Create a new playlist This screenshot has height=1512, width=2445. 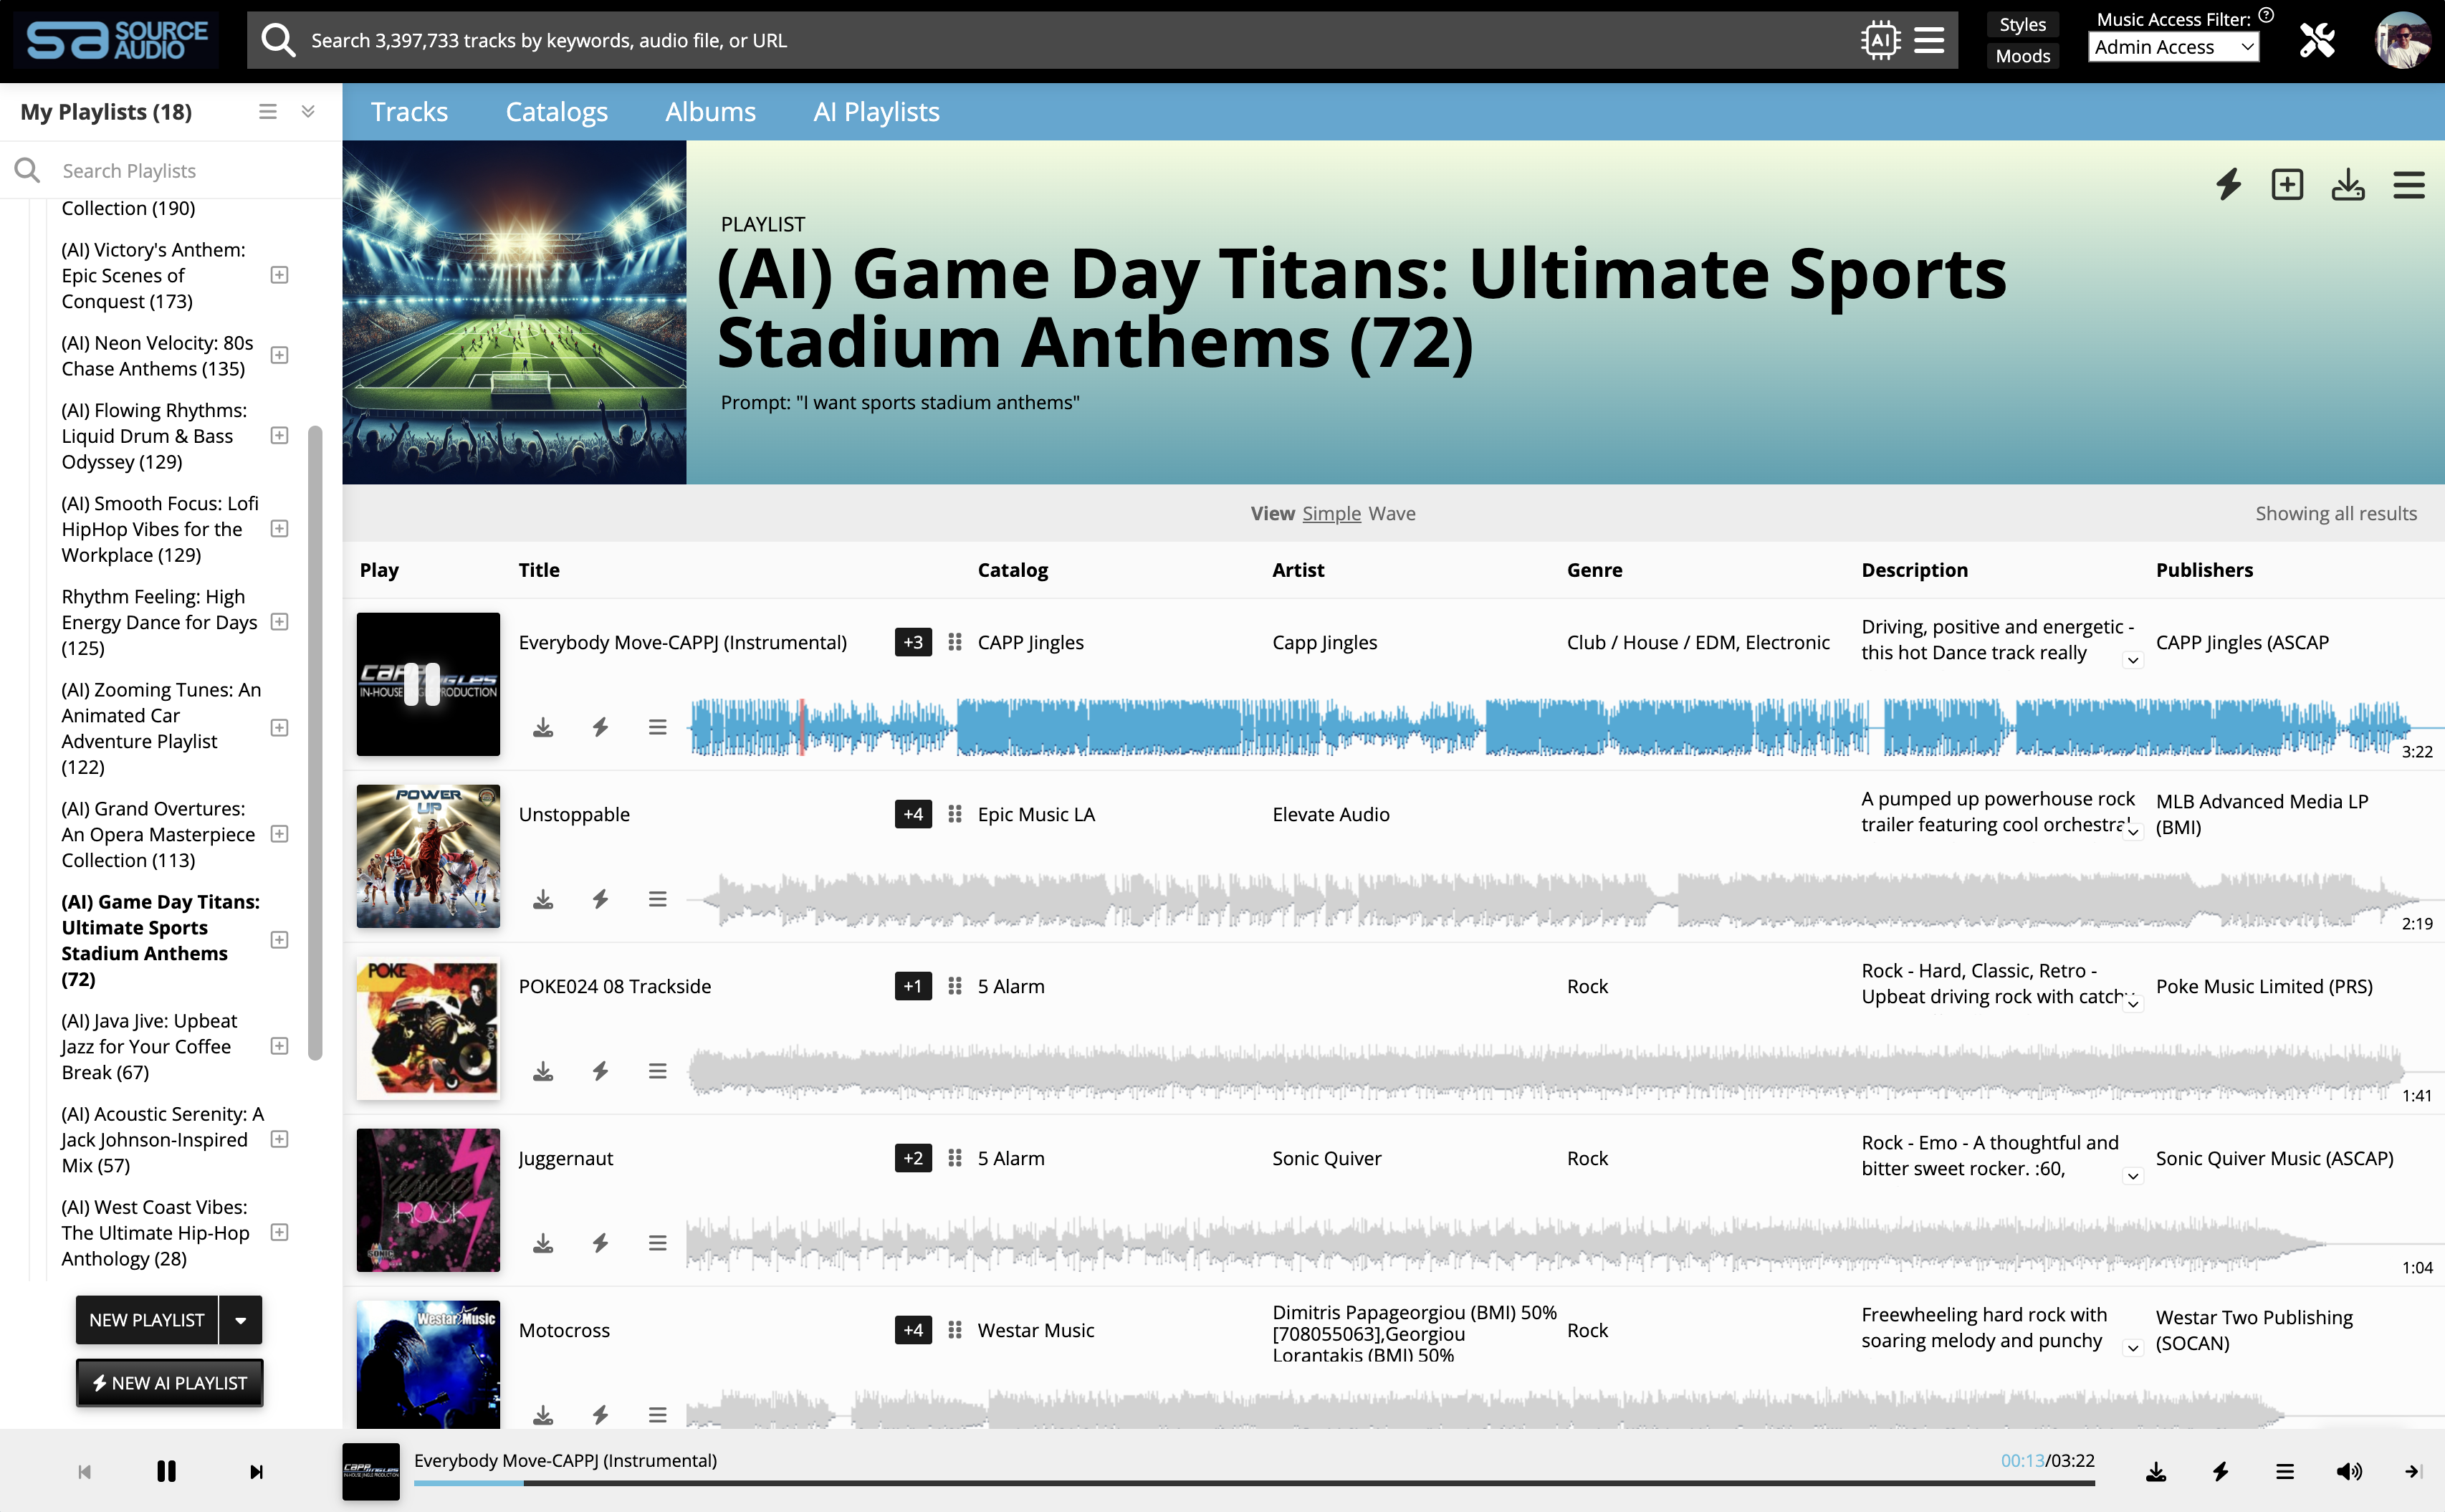[147, 1320]
